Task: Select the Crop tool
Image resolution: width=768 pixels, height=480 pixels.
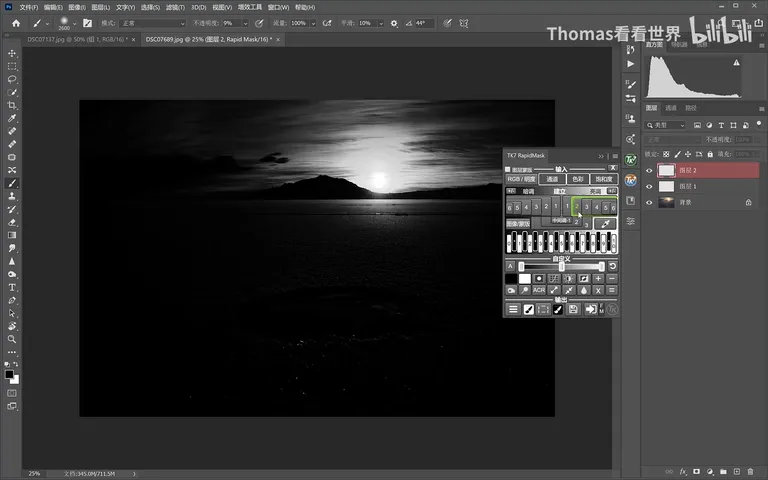Action: 12,105
